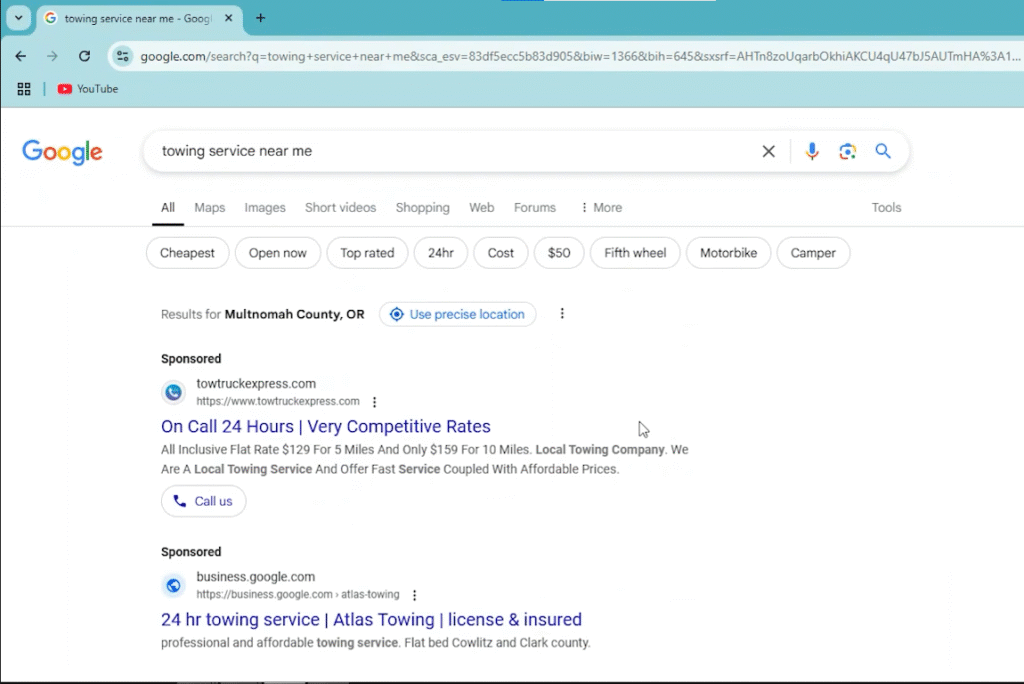Go to the Google logo homepage
1024x684 pixels.
pyautogui.click(x=62, y=152)
